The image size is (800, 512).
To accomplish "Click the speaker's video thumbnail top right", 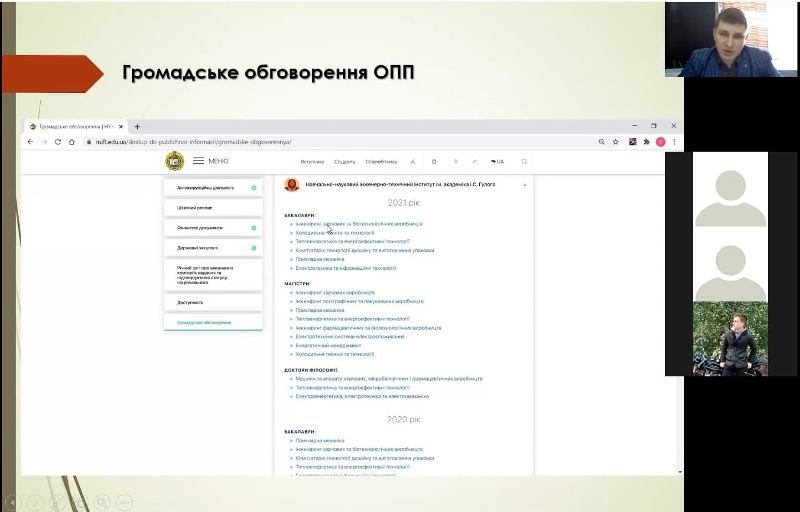I will click(x=731, y=39).
